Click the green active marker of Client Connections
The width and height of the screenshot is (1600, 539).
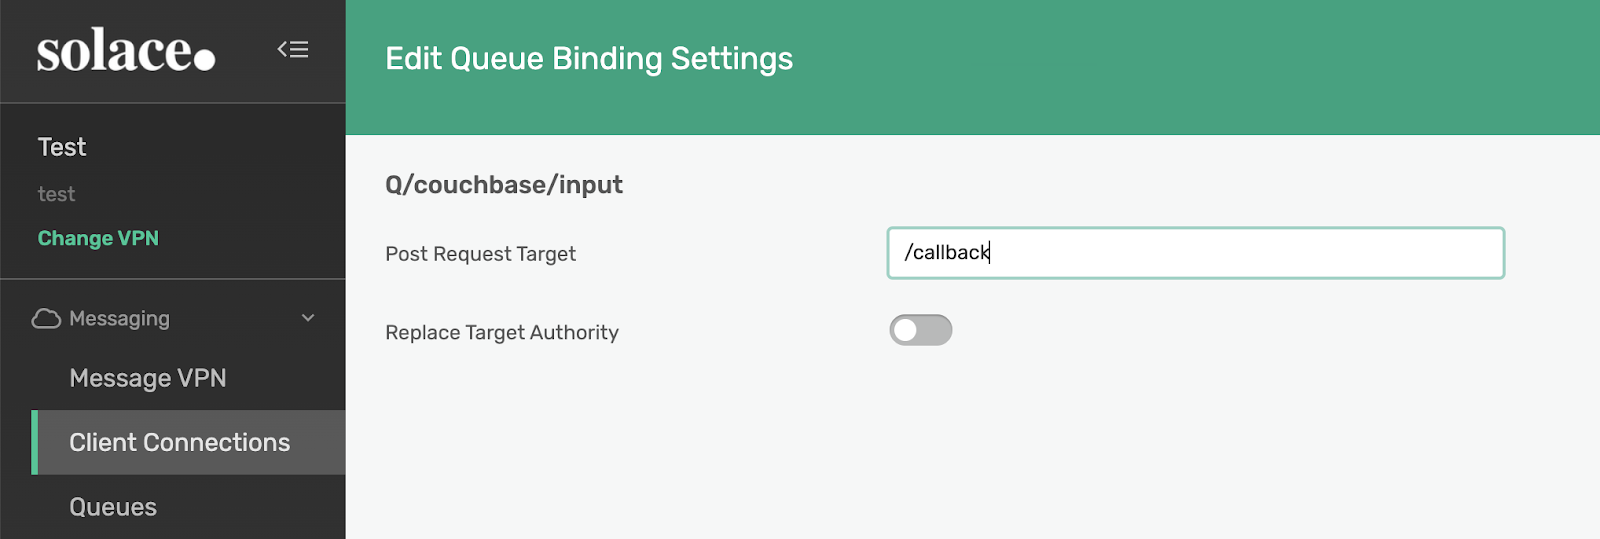pyautogui.click(x=35, y=442)
